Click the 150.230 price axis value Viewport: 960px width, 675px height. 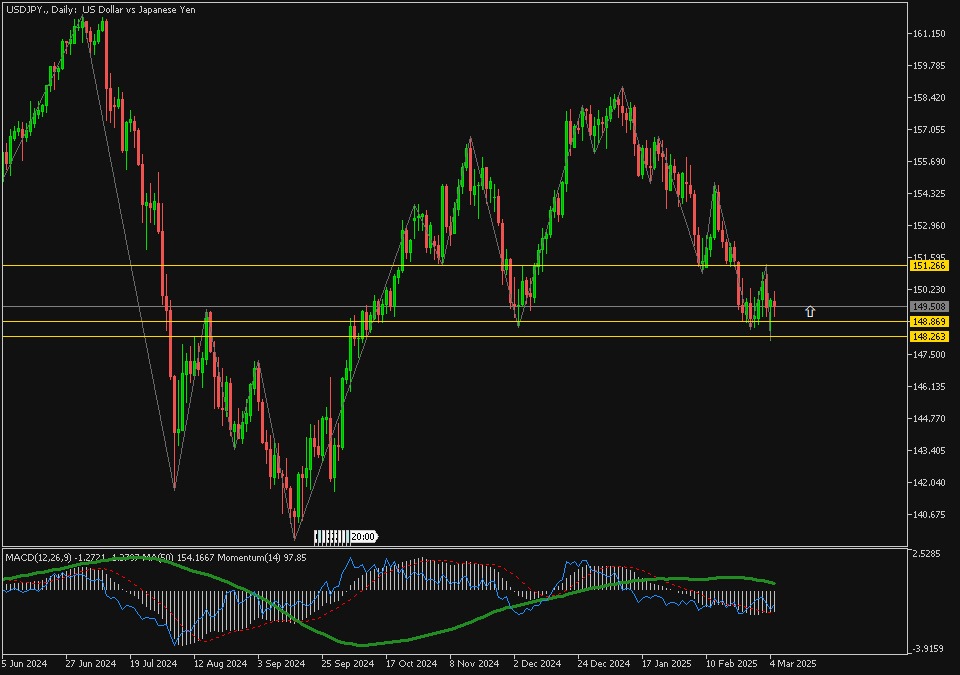coord(929,290)
